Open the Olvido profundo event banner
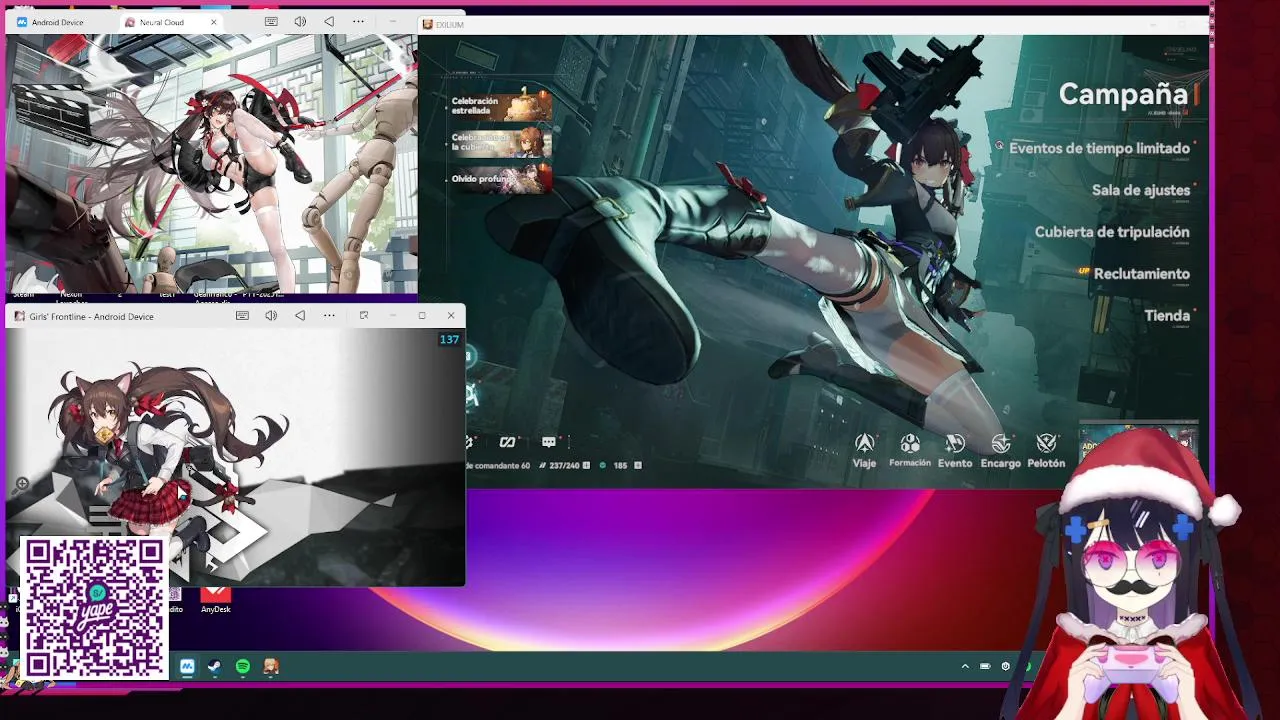 point(500,178)
